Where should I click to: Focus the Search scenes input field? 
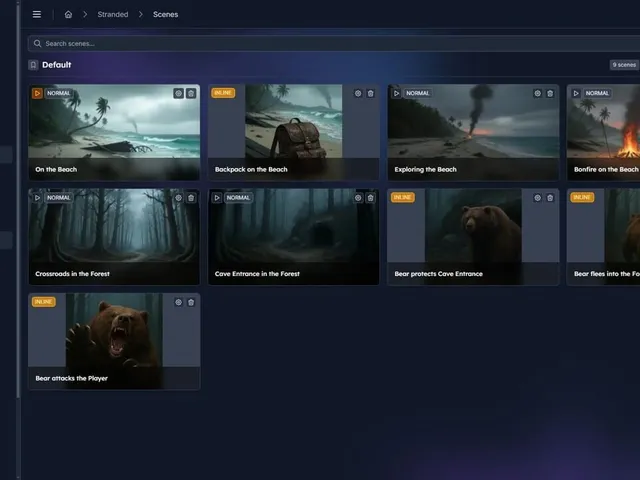[x=334, y=44]
